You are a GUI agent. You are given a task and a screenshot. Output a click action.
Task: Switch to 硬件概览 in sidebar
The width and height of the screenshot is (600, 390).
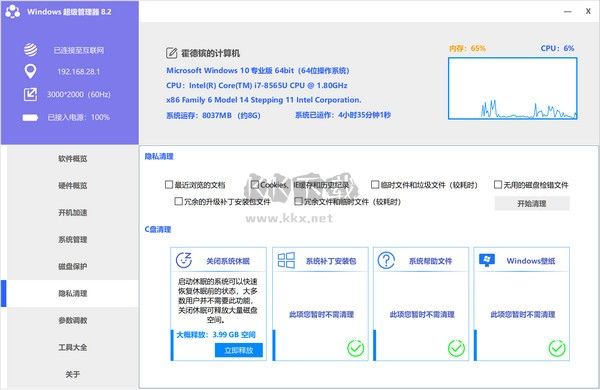[x=73, y=186]
